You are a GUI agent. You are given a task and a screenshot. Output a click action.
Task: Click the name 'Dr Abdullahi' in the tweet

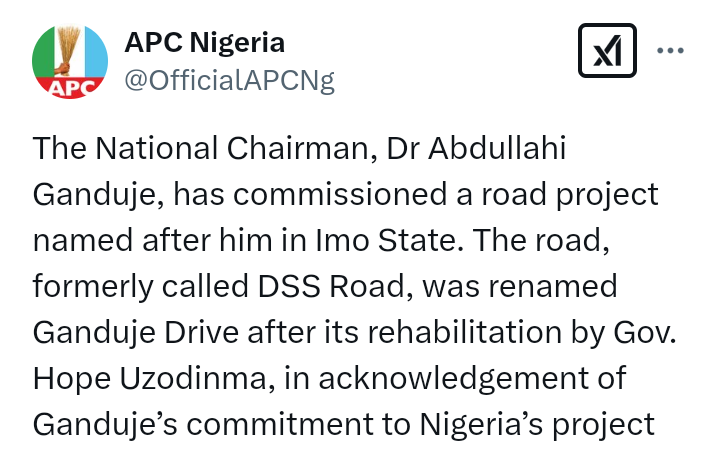pos(476,148)
